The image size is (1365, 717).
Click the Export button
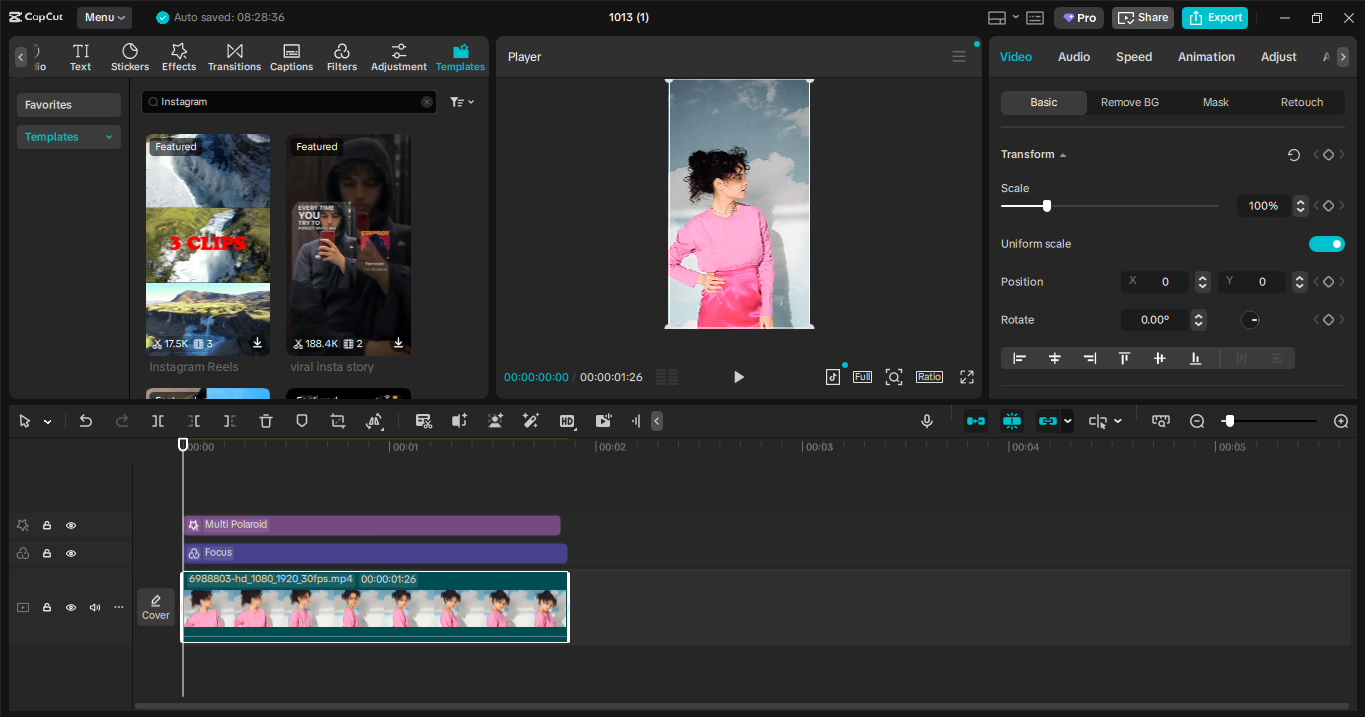[x=1214, y=17]
